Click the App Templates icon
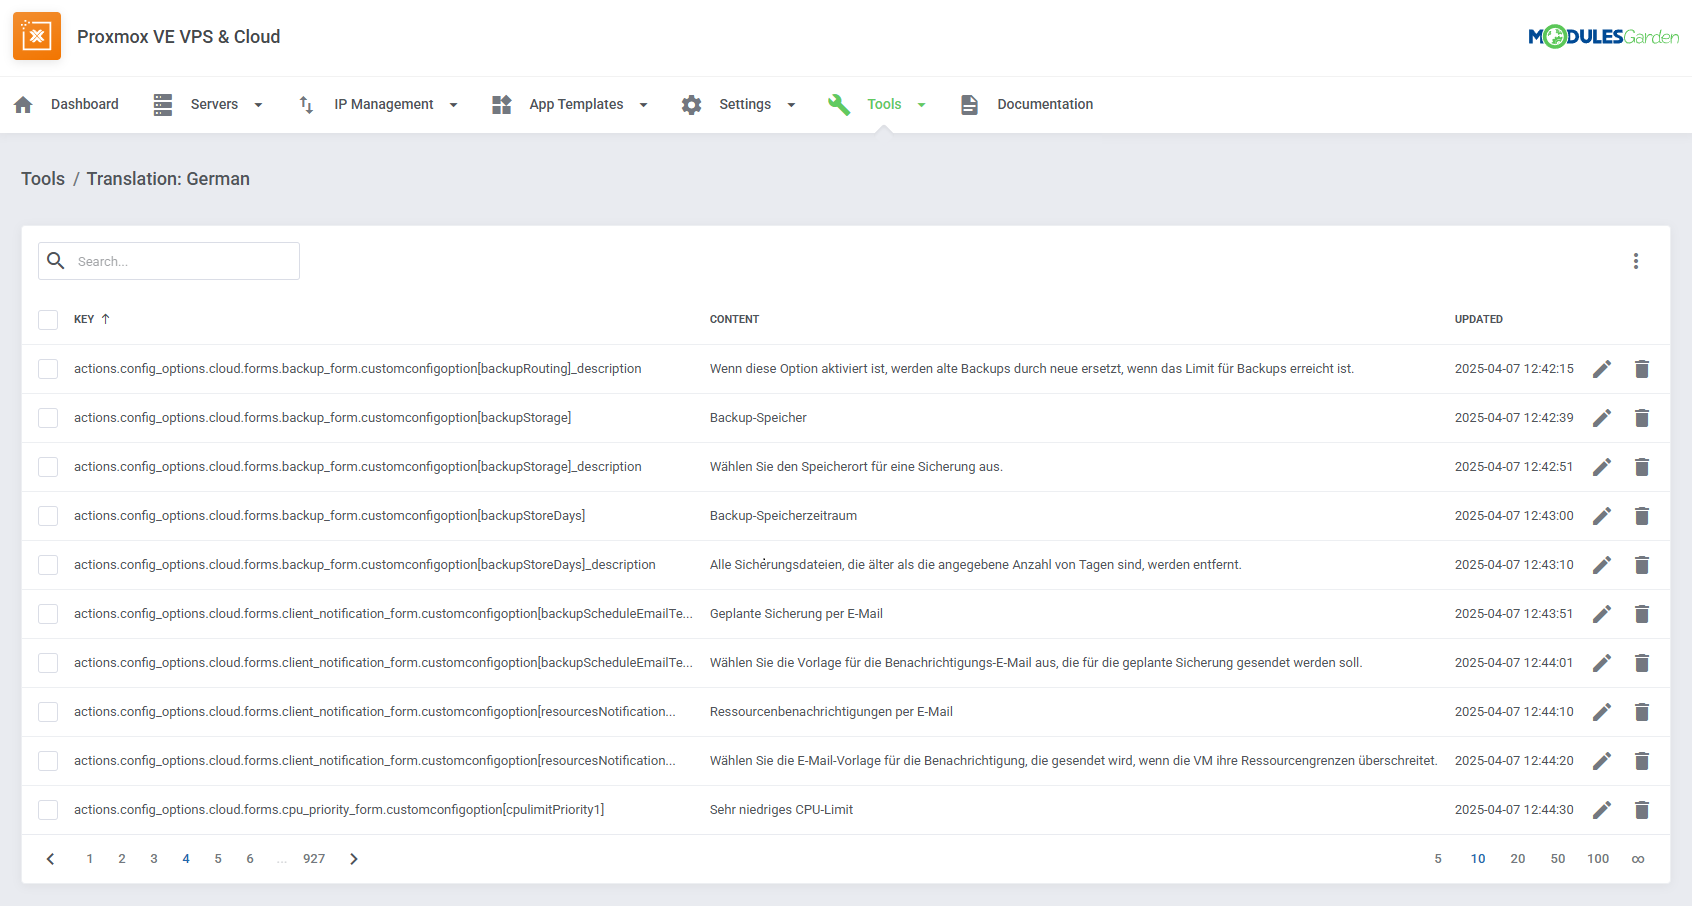The width and height of the screenshot is (1692, 906). (x=501, y=104)
